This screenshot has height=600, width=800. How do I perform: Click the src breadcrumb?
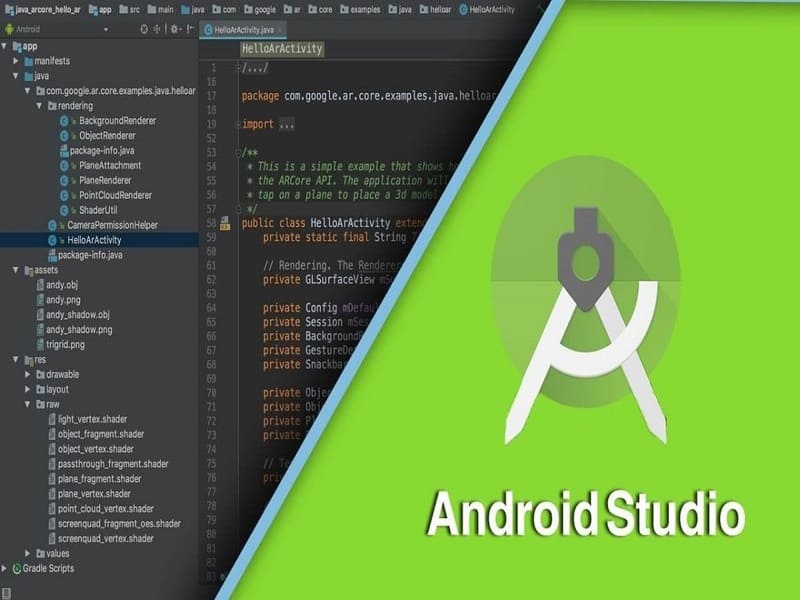[129, 9]
